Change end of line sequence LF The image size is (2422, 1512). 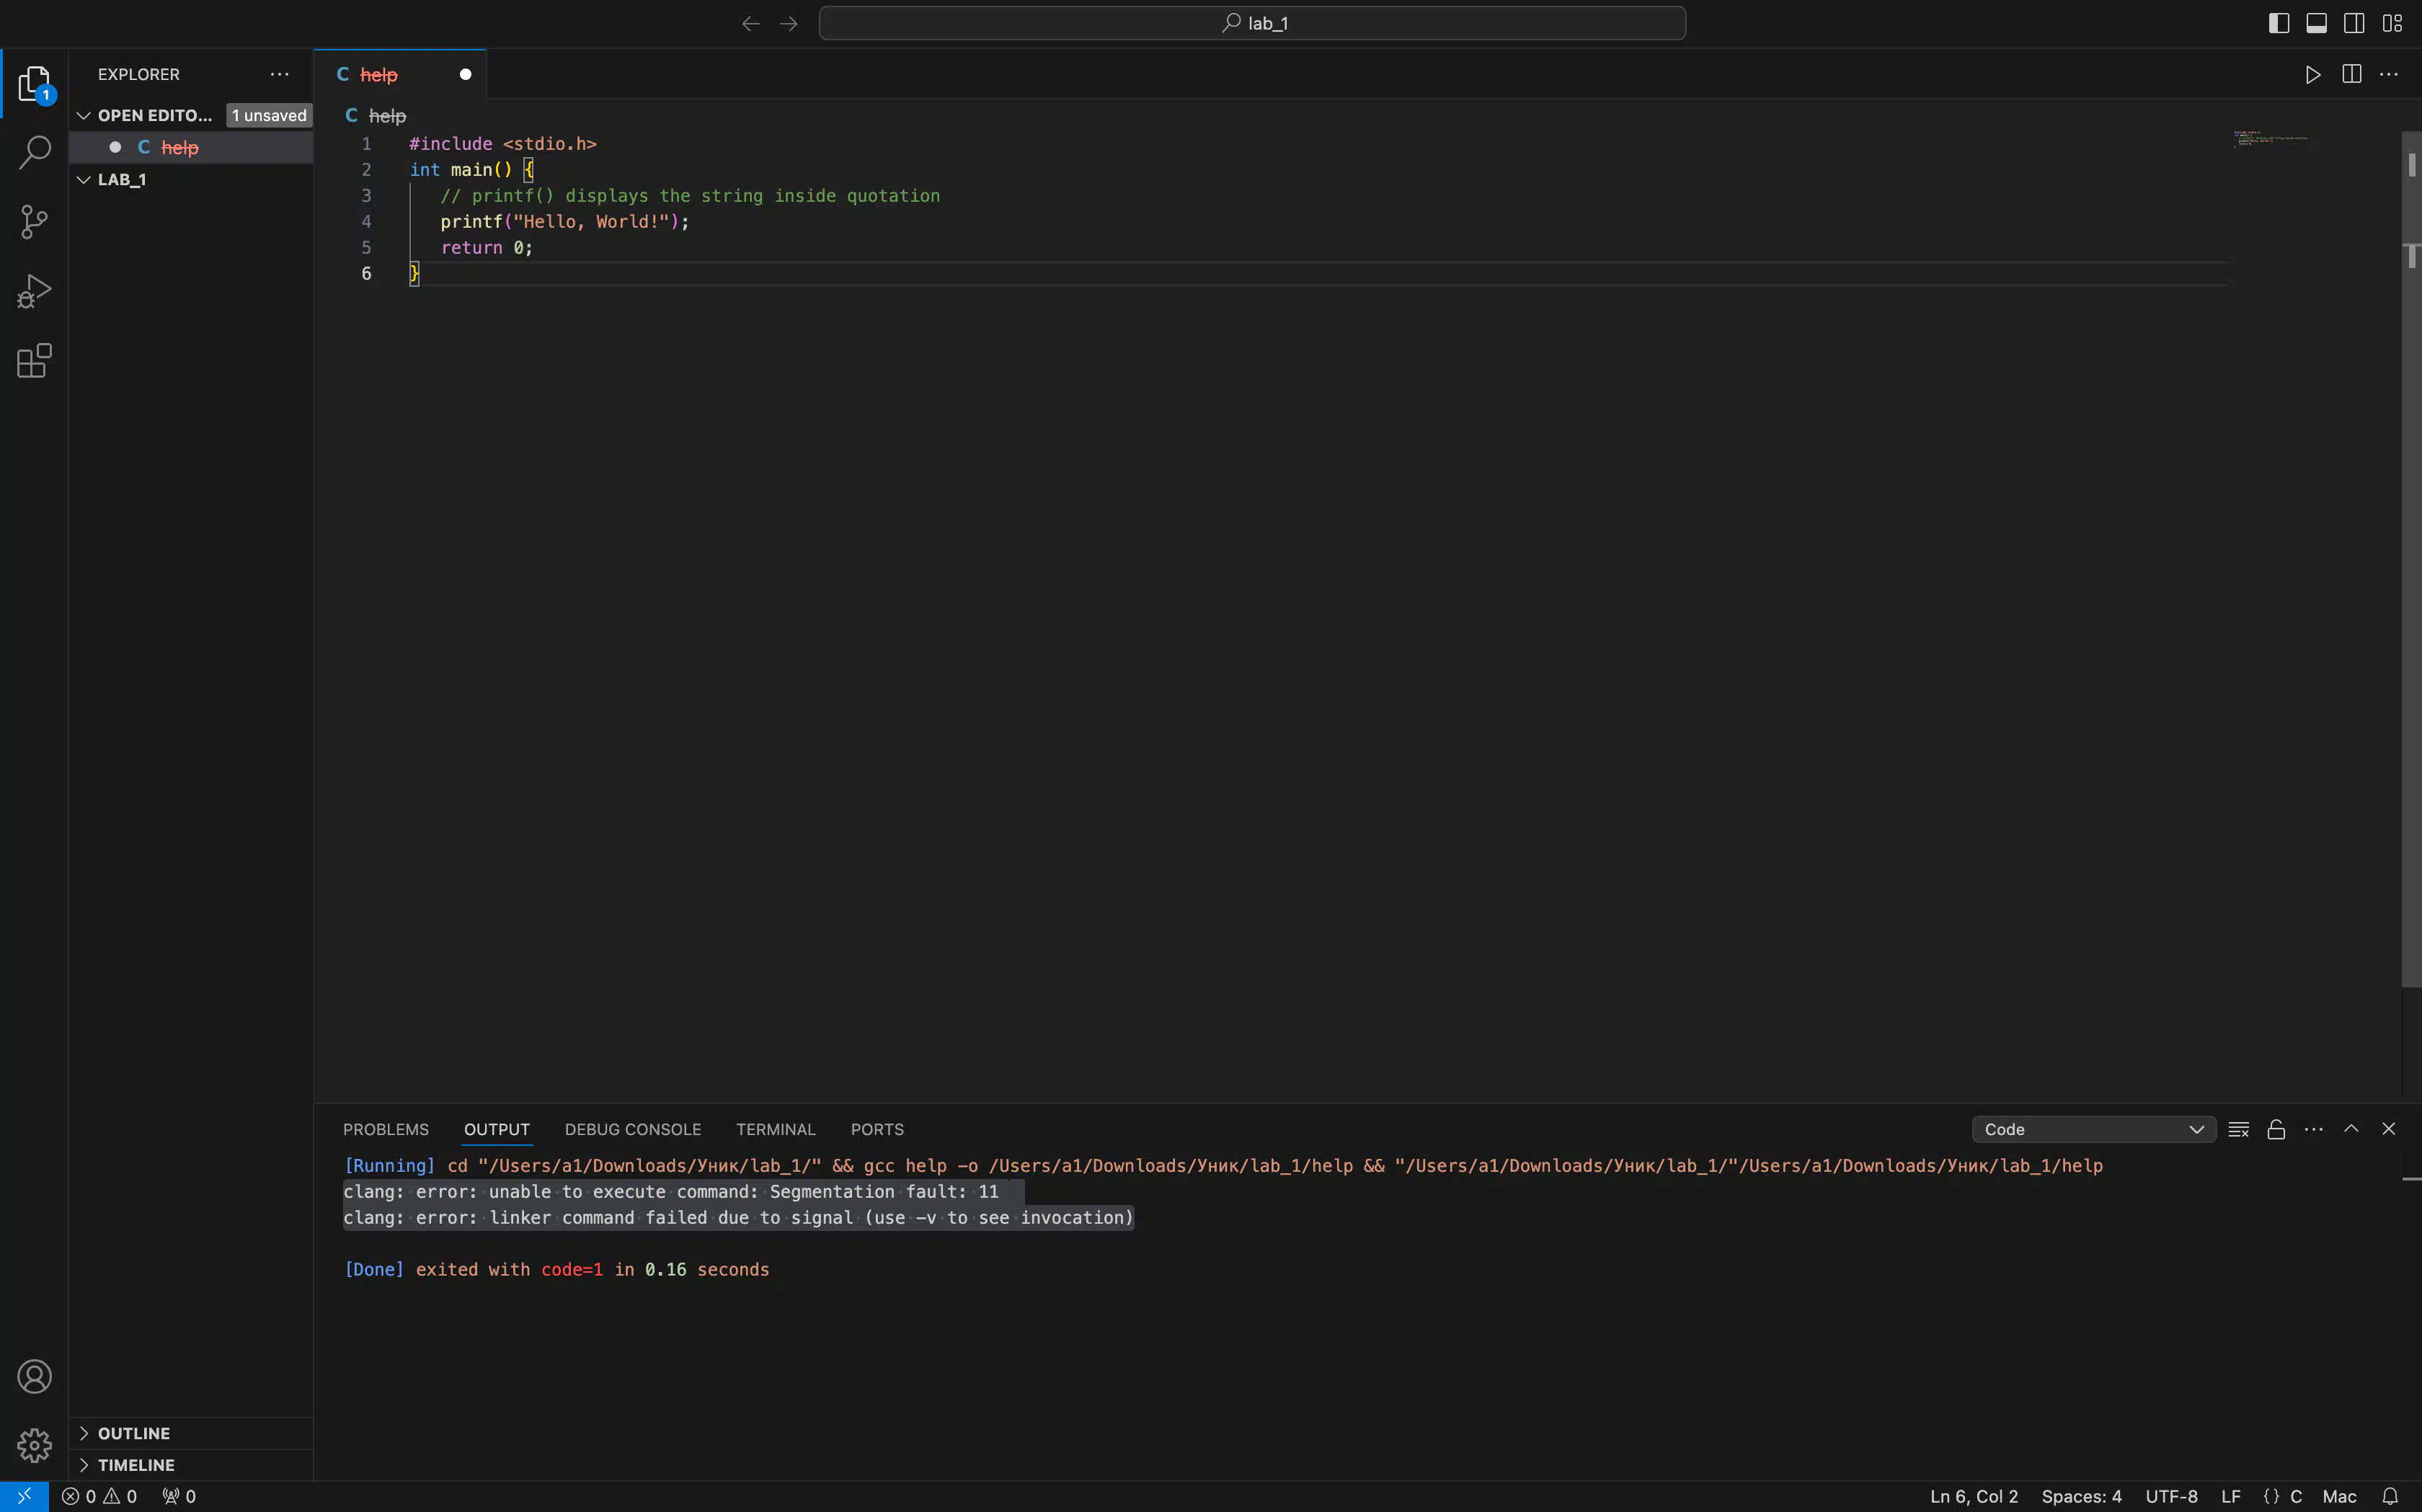pos(2230,1497)
